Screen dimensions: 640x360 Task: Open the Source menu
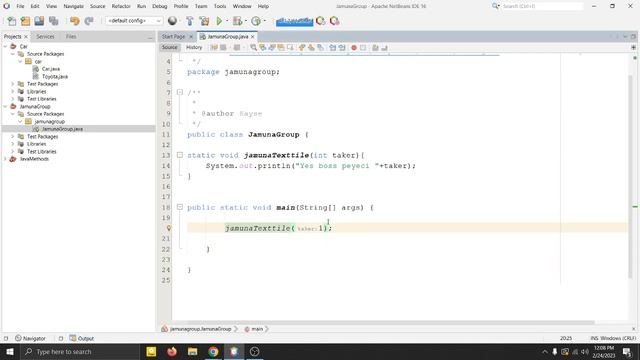(98, 6)
